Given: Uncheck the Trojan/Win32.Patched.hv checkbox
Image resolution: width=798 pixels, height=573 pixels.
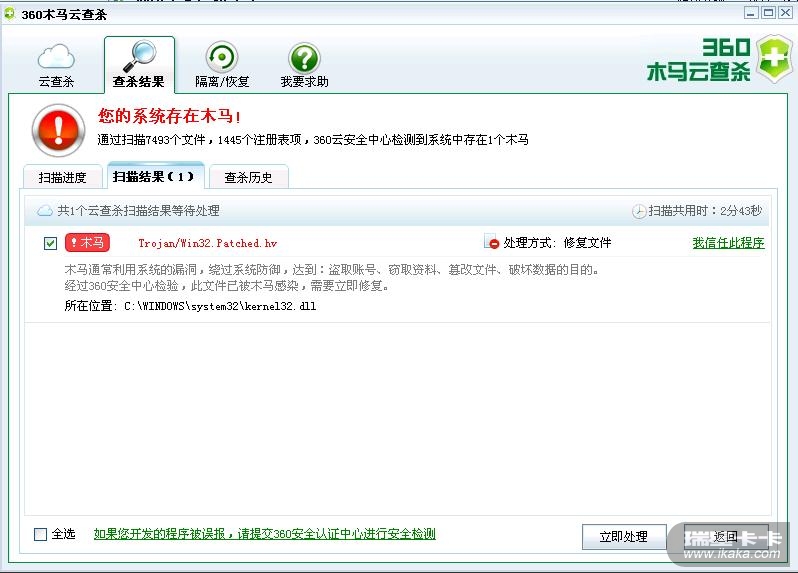Looking at the screenshot, I should [50, 243].
